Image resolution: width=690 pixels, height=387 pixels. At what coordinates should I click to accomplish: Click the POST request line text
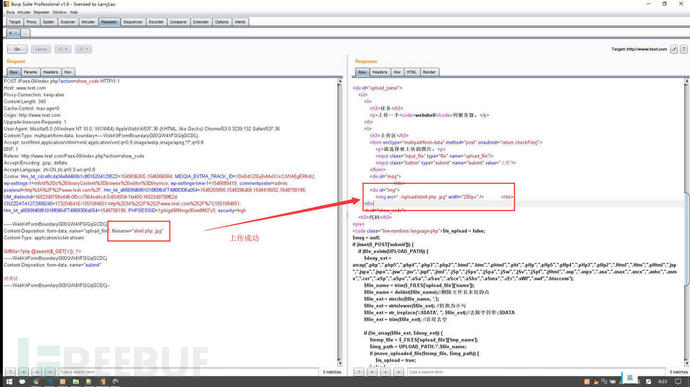(x=62, y=81)
